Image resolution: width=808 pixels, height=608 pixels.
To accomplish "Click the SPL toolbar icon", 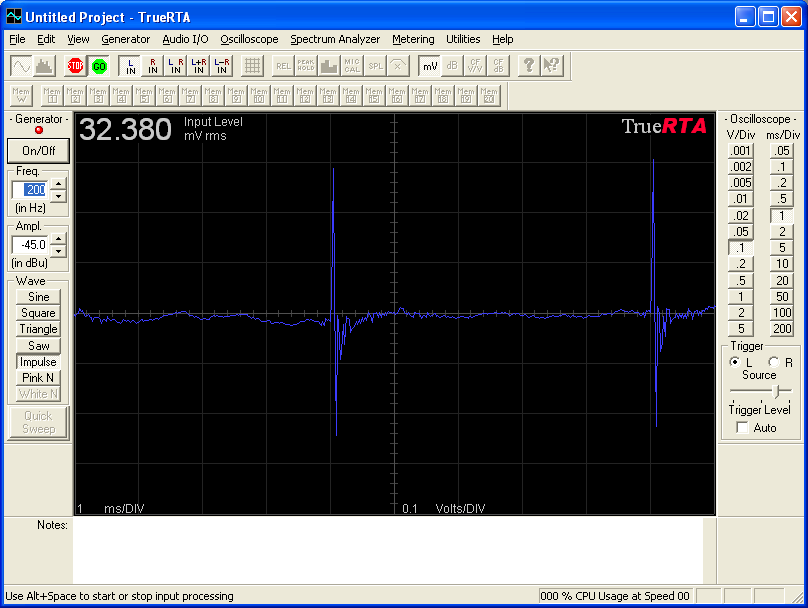I will 375,66.
